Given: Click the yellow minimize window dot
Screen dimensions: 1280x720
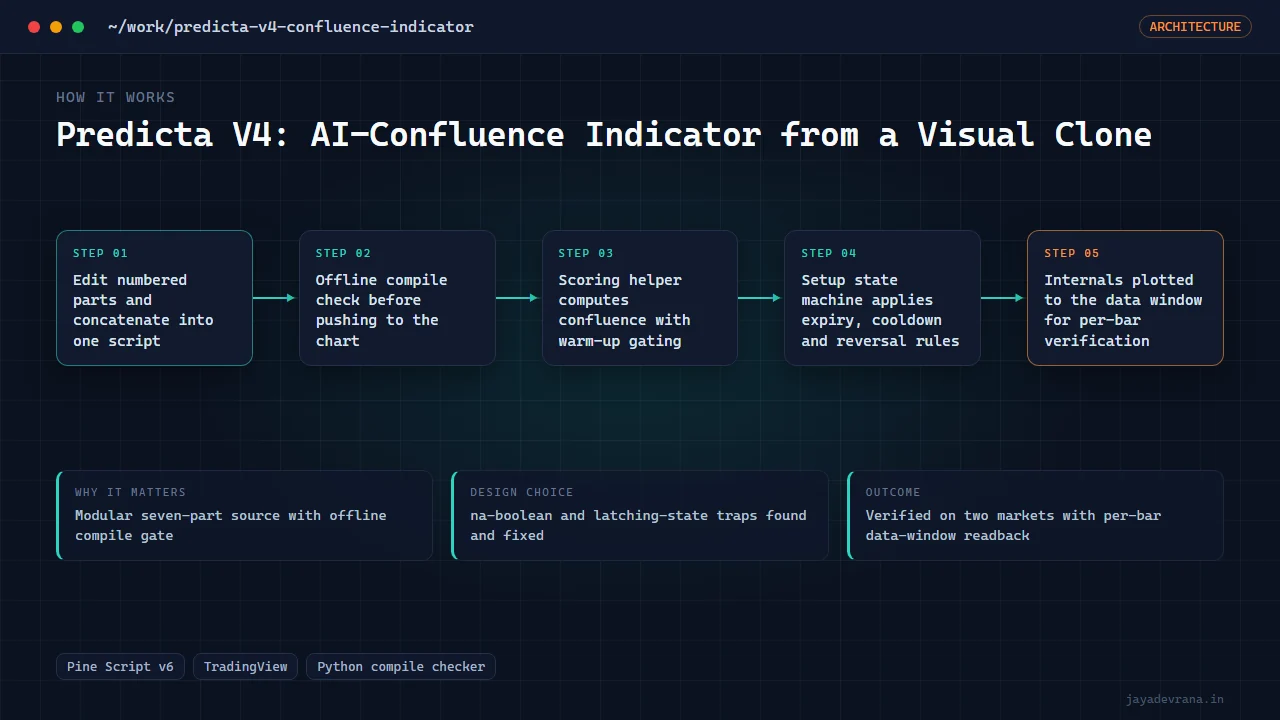Looking at the screenshot, I should pyautogui.click(x=56, y=27).
